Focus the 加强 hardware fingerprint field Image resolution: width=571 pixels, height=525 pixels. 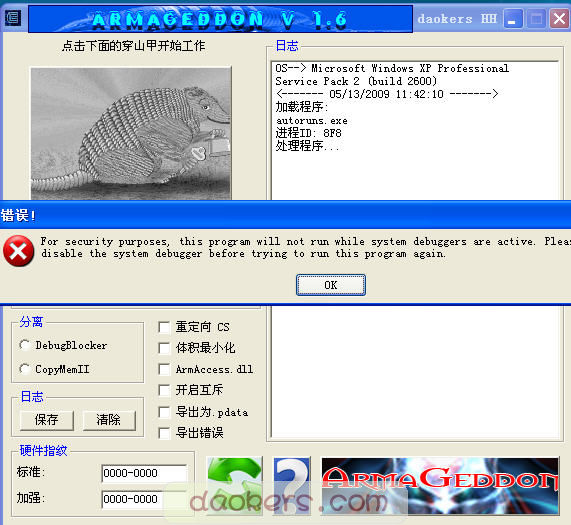144,498
